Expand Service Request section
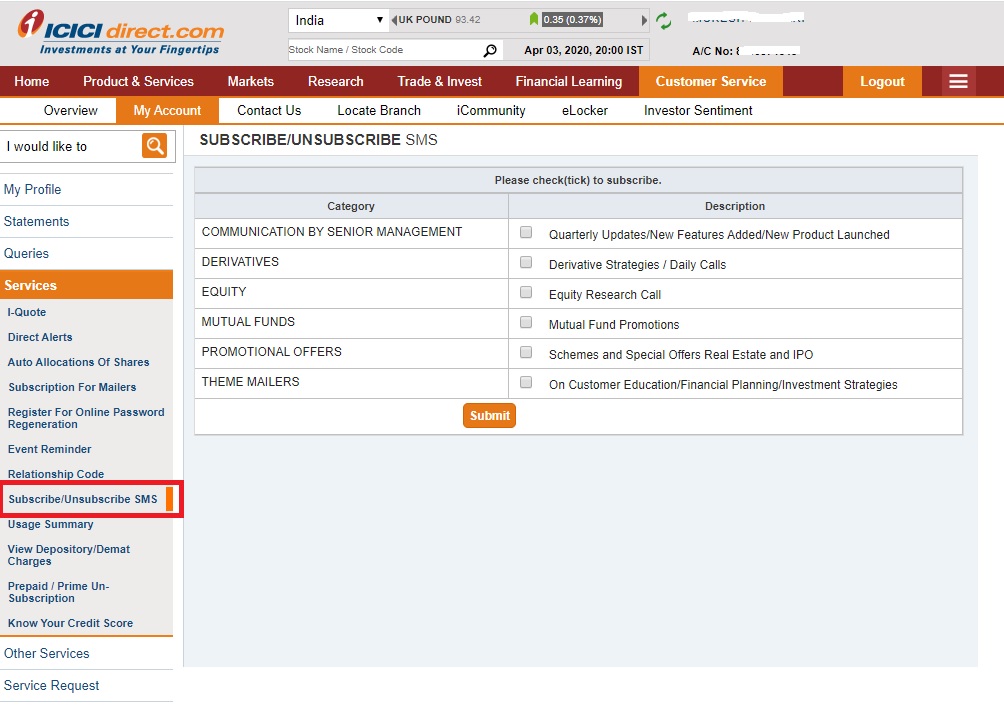 click(86, 686)
